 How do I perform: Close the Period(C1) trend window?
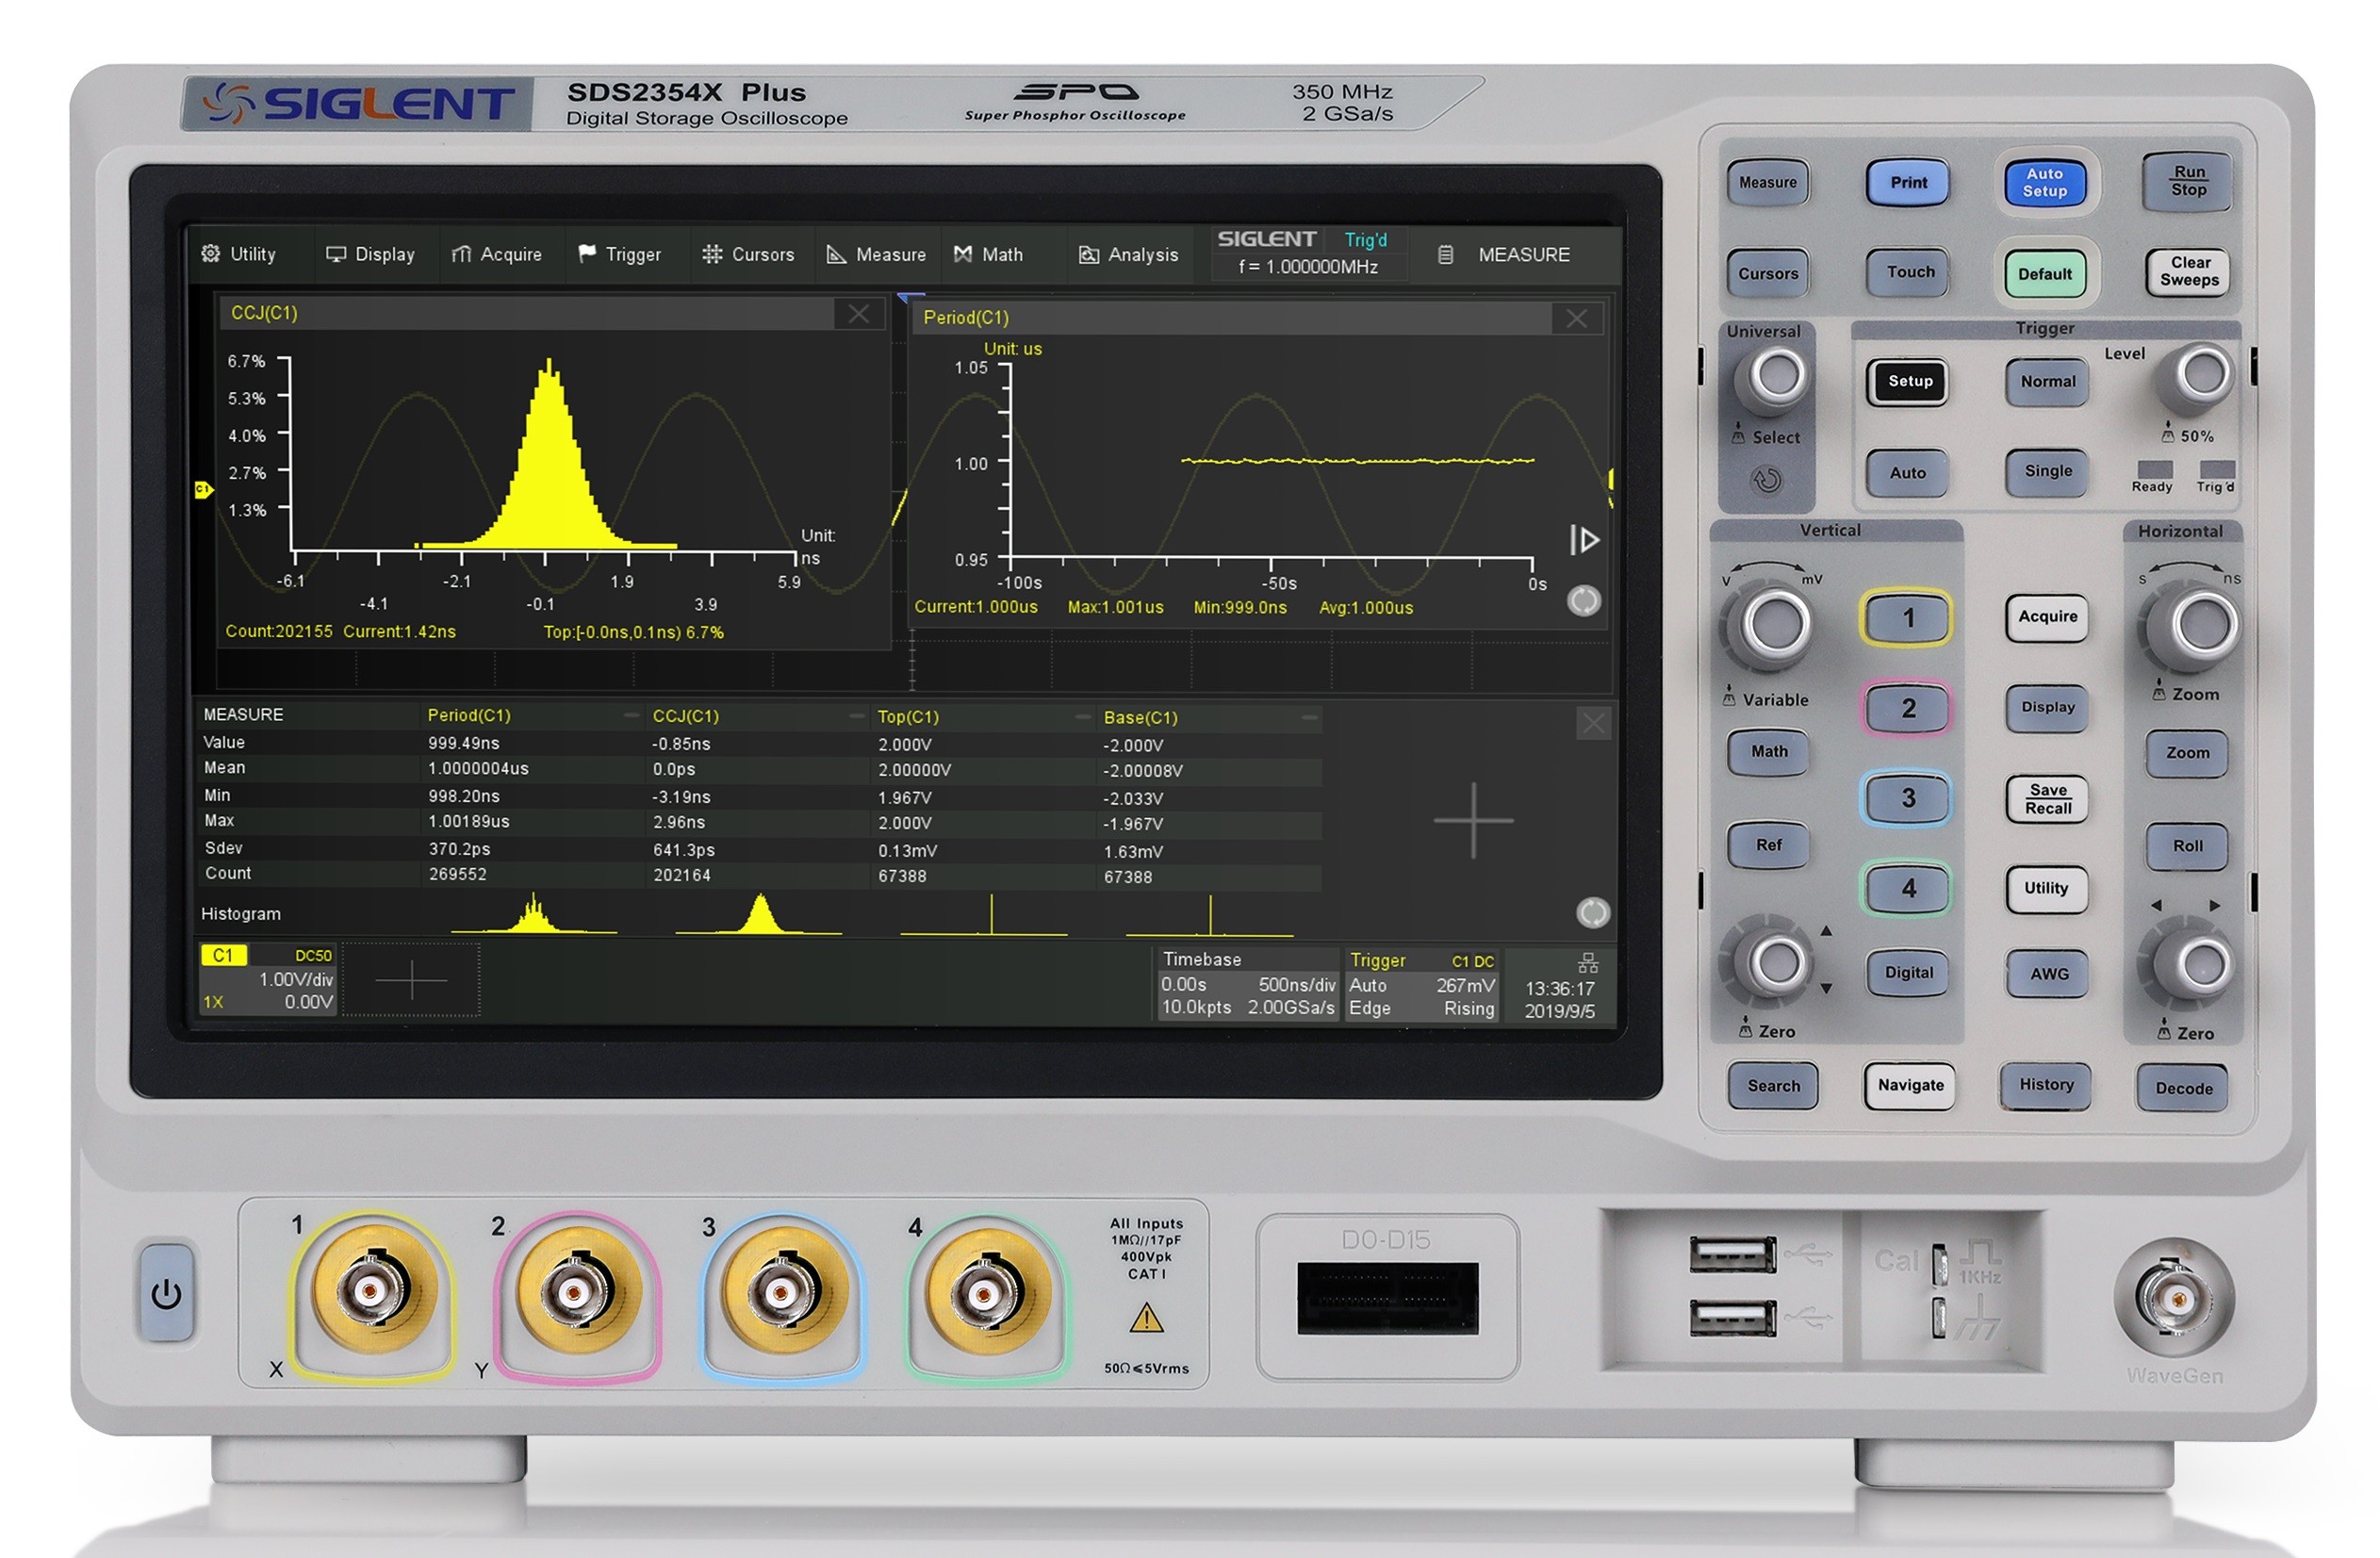(x=1577, y=319)
